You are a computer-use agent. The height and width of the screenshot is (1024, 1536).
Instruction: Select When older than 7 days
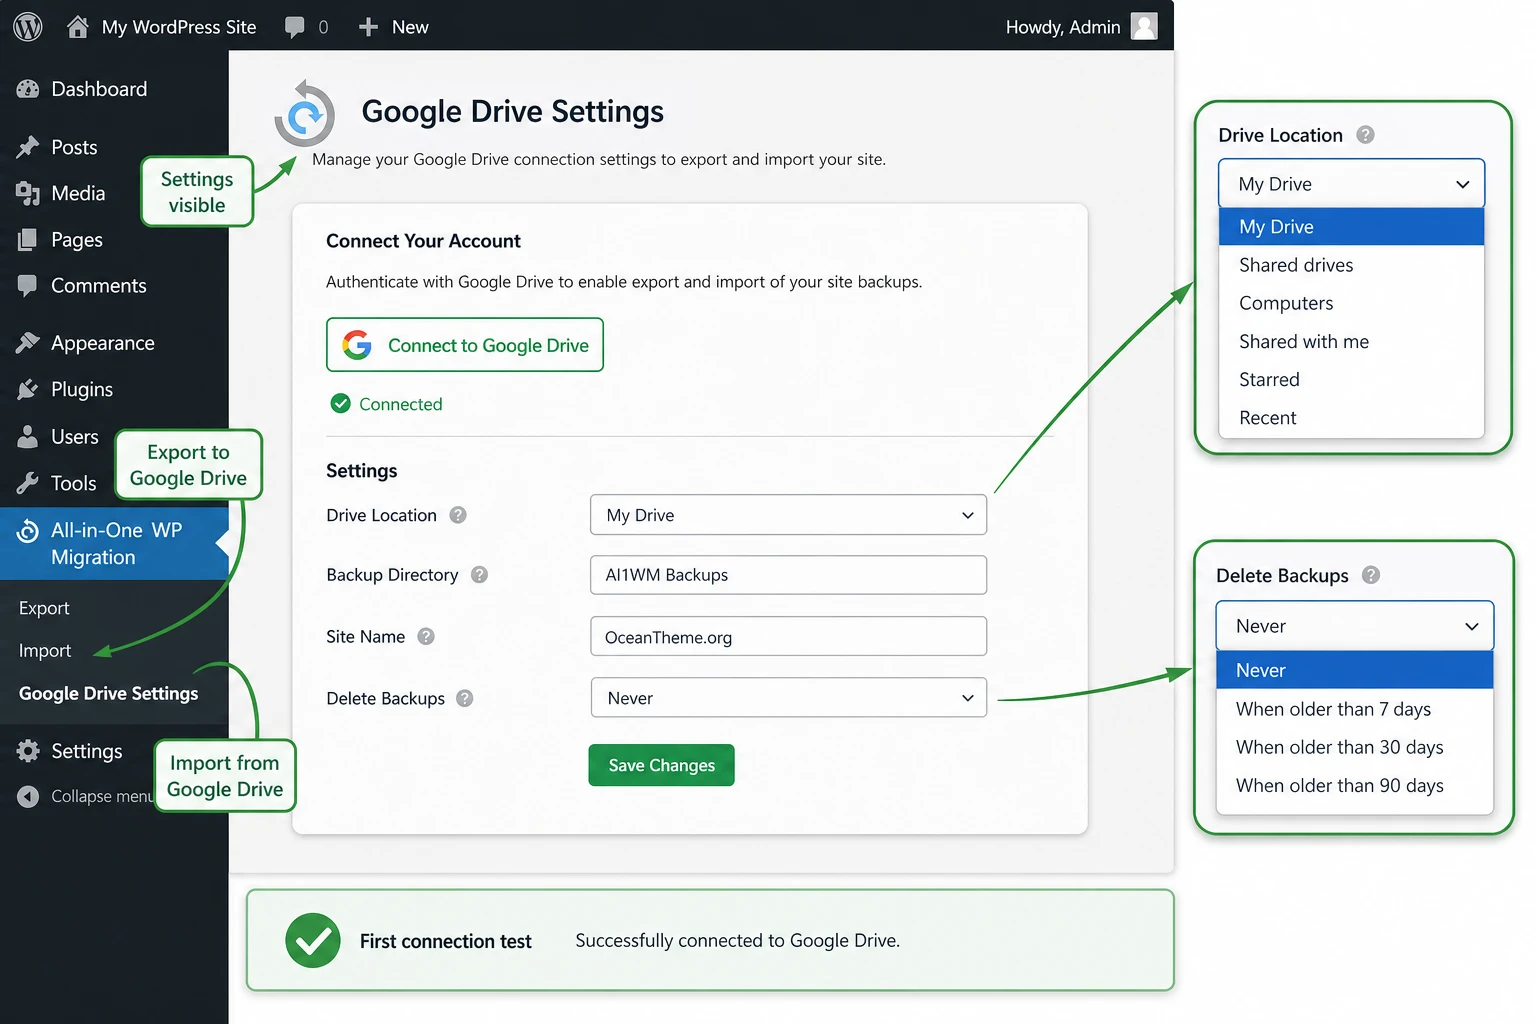tap(1354, 709)
